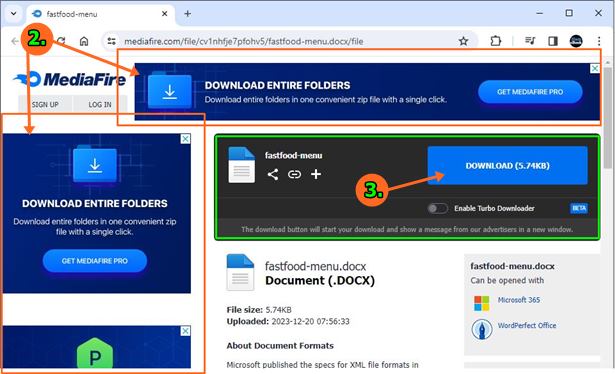Click the green P icon ad
The image size is (615, 374).
point(95,354)
